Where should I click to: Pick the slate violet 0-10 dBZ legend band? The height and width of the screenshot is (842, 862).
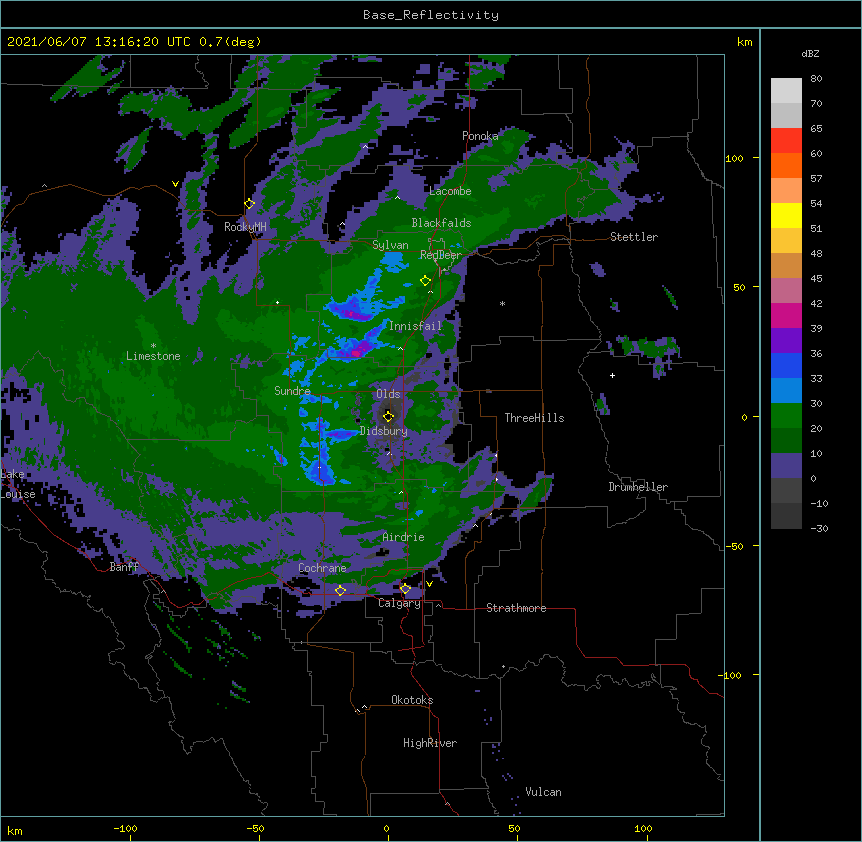(x=786, y=466)
